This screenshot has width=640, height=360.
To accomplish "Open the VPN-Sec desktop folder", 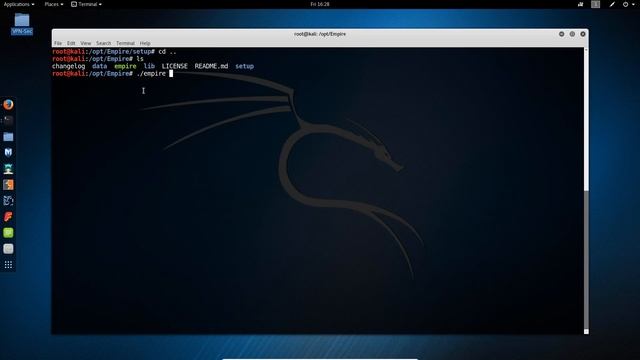I will [x=22, y=23].
